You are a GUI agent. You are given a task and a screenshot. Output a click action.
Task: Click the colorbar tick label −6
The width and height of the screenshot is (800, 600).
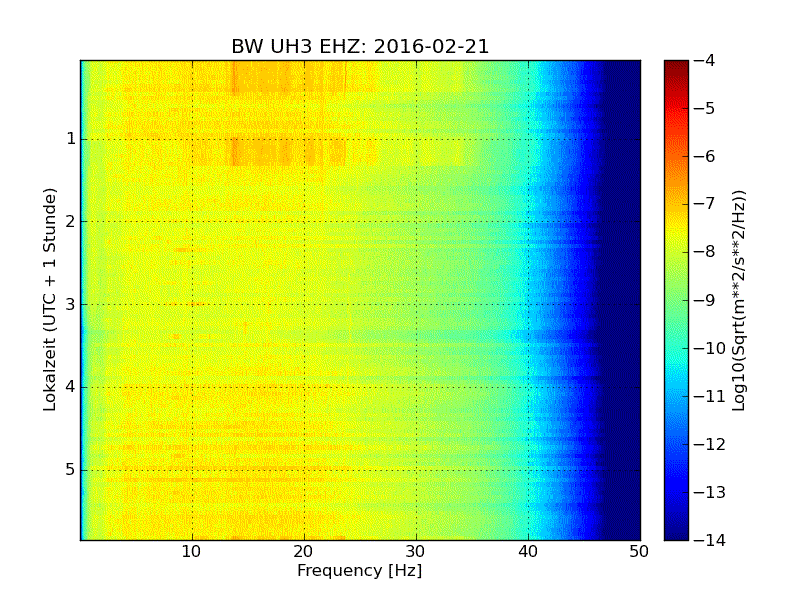pyautogui.click(x=705, y=156)
